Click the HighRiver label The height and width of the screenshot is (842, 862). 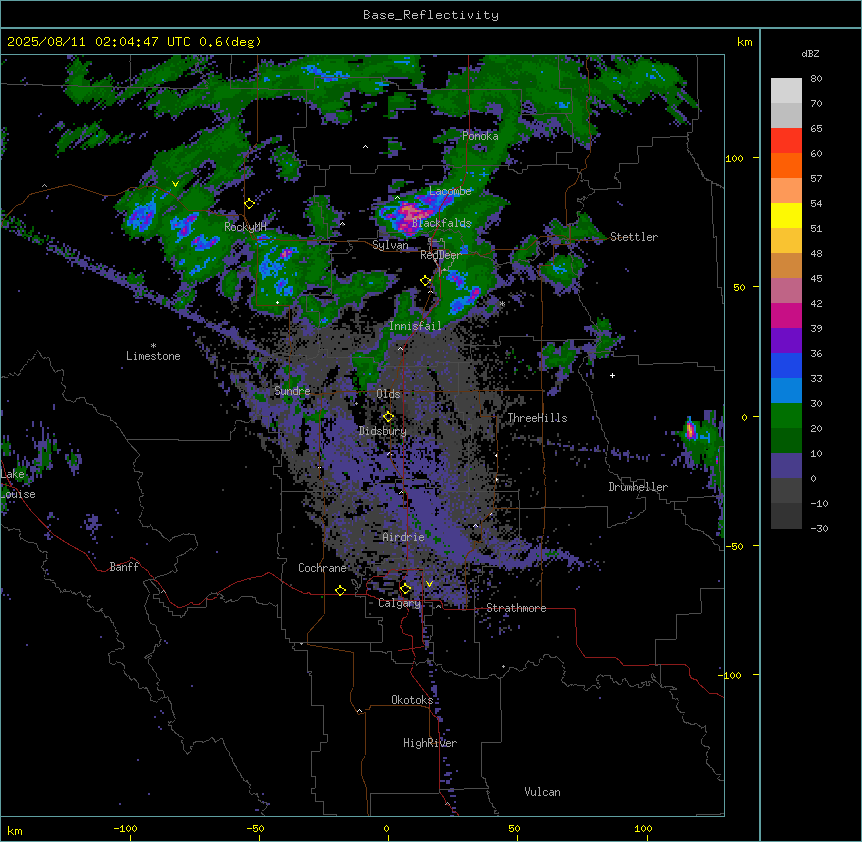coord(430,743)
